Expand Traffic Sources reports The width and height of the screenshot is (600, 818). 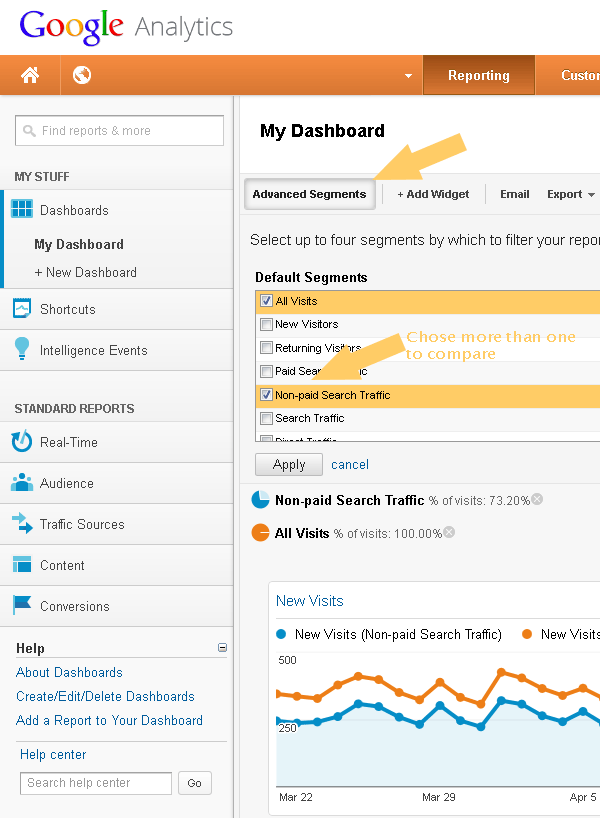82,524
